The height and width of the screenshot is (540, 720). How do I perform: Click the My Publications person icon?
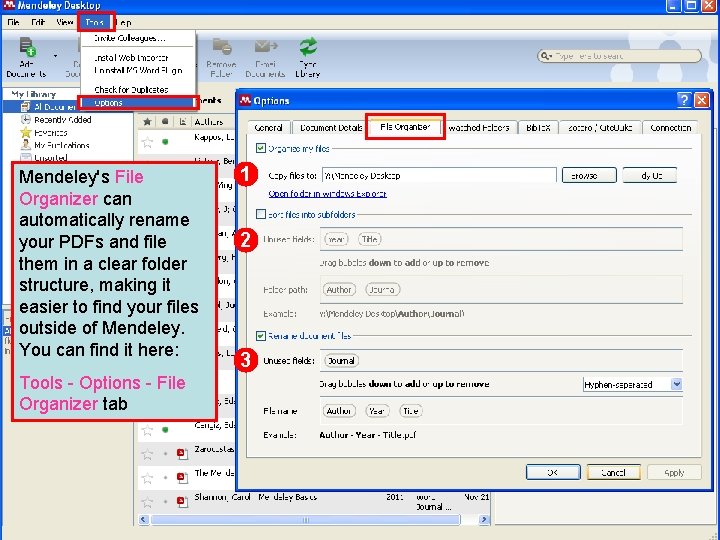click(26, 145)
